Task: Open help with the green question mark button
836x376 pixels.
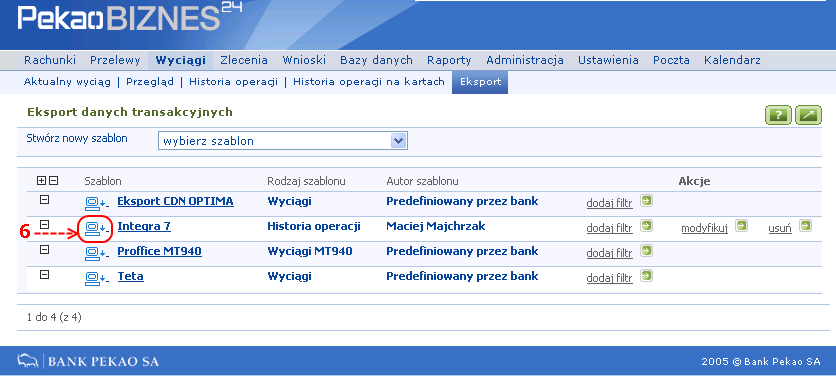Action: click(778, 115)
